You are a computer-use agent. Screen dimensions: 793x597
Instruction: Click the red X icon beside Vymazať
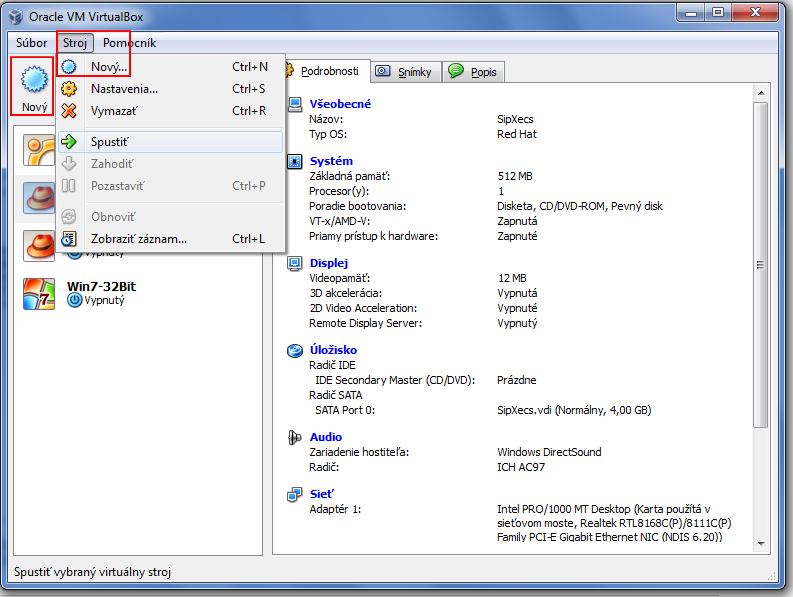click(69, 111)
